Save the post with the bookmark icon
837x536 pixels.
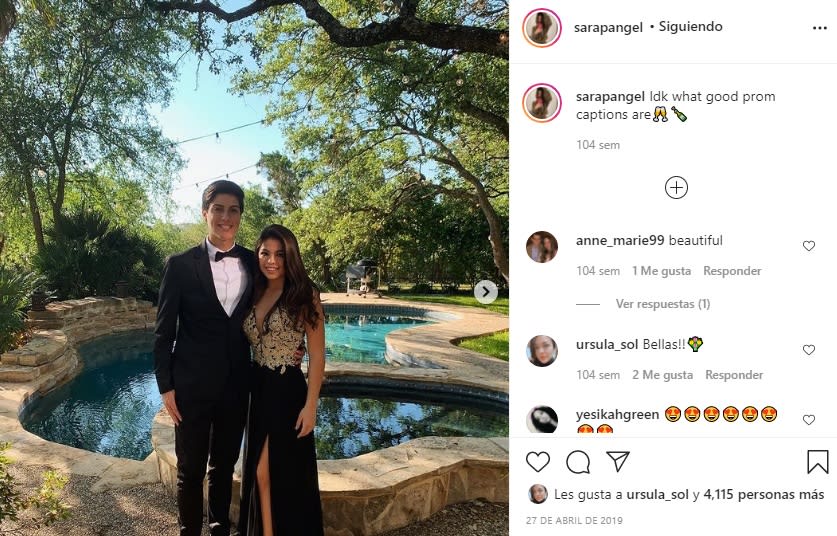817,461
